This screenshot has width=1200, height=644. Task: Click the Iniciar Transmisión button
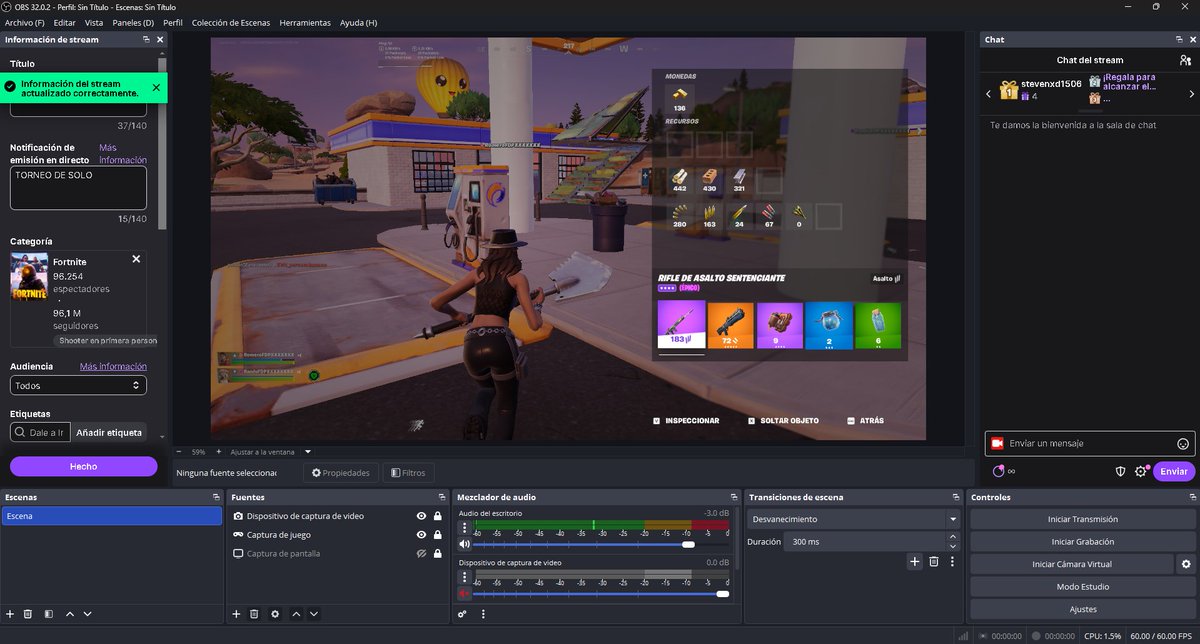(1084, 519)
